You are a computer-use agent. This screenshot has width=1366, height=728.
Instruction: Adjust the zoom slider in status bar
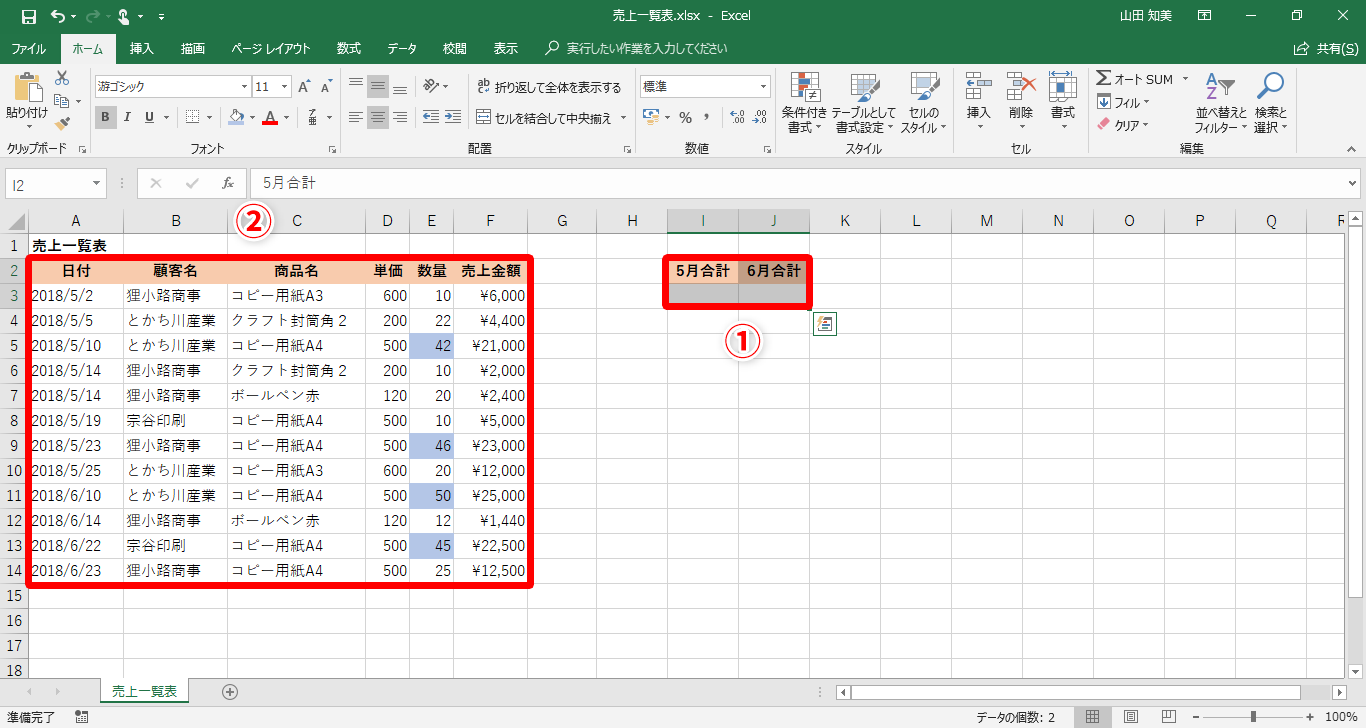pos(1253,716)
